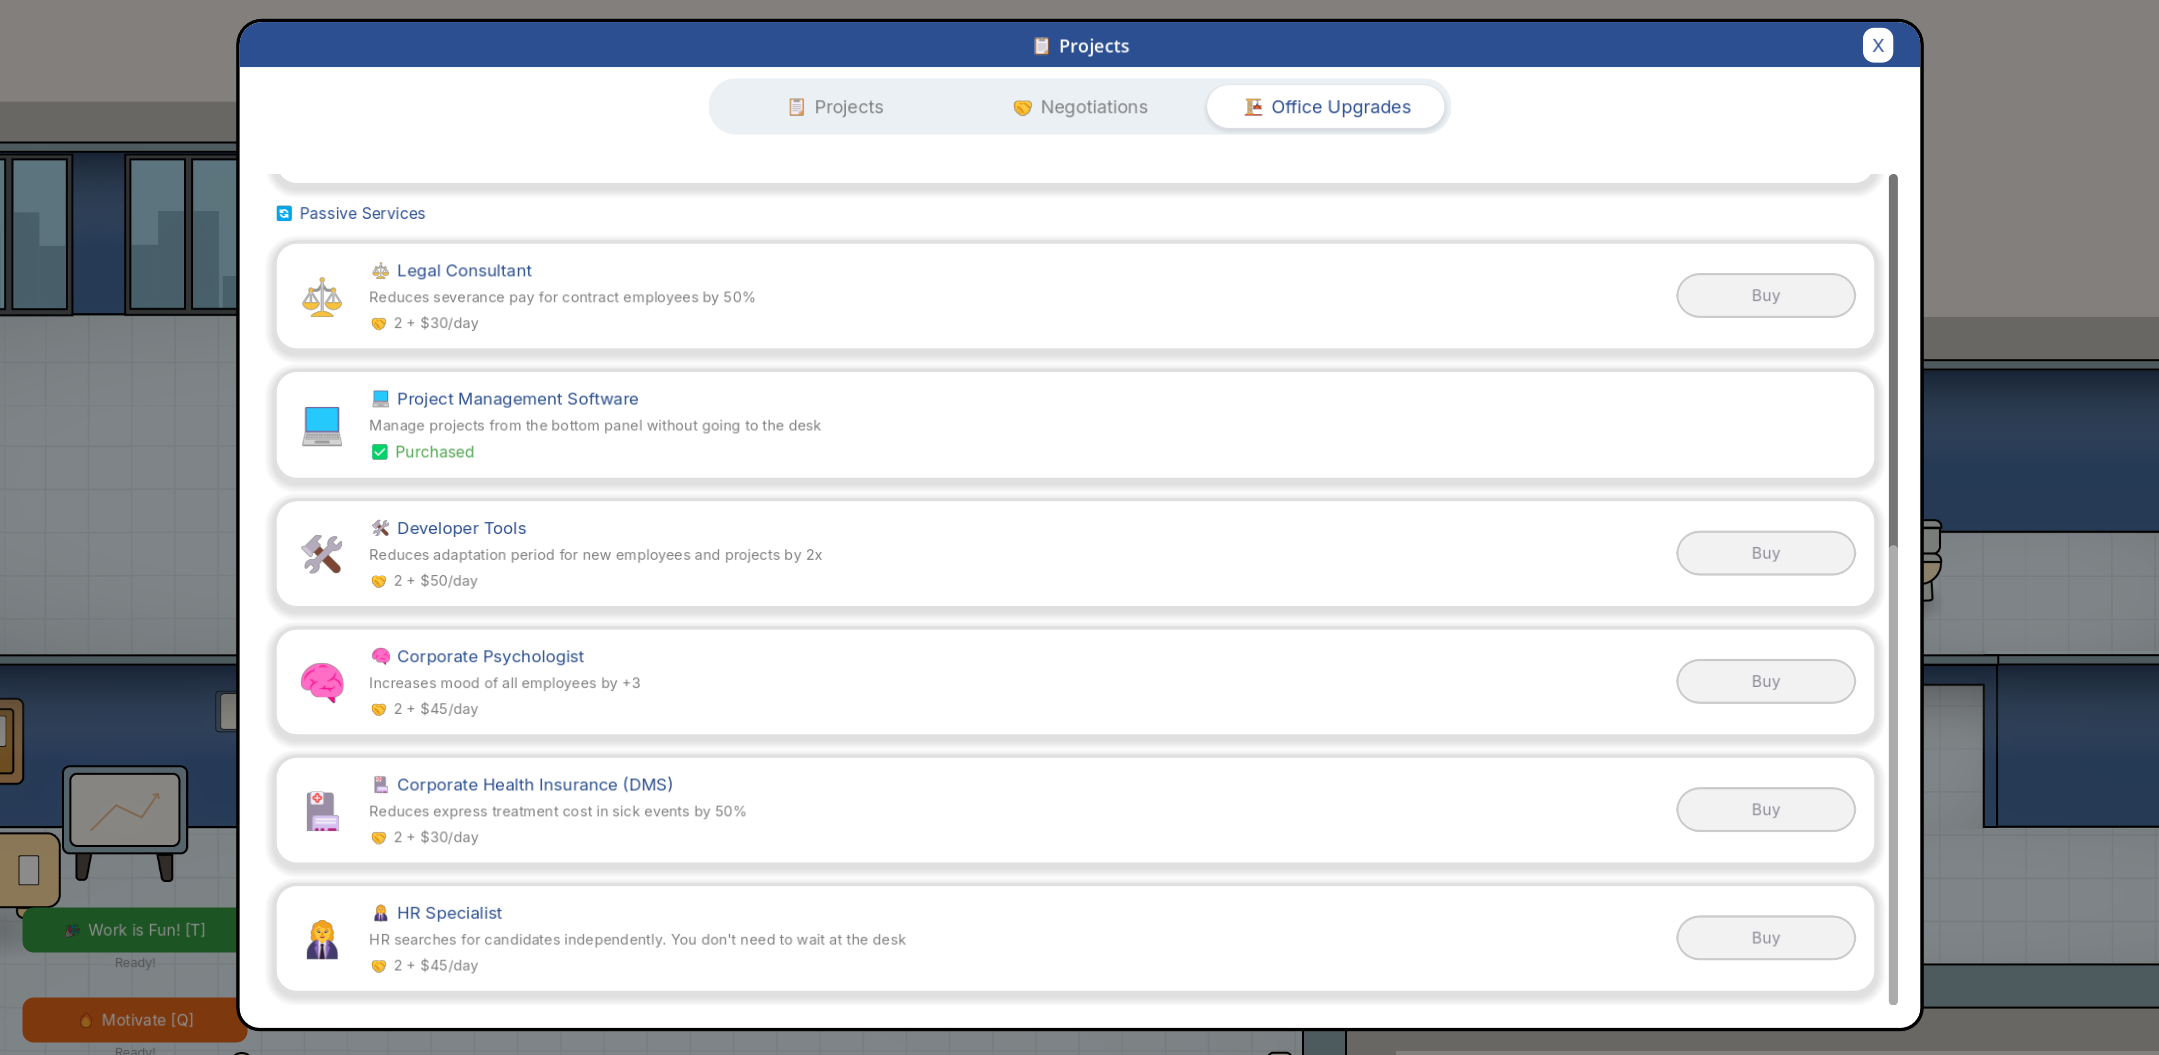
Task: Click the upgrades list vertical scrollbar
Action: coord(1892,590)
